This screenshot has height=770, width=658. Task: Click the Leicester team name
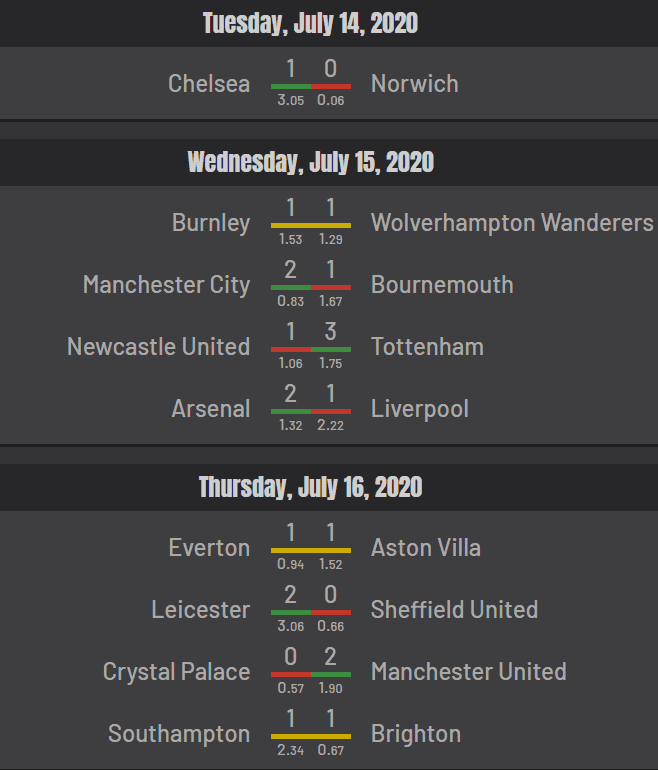click(x=200, y=609)
